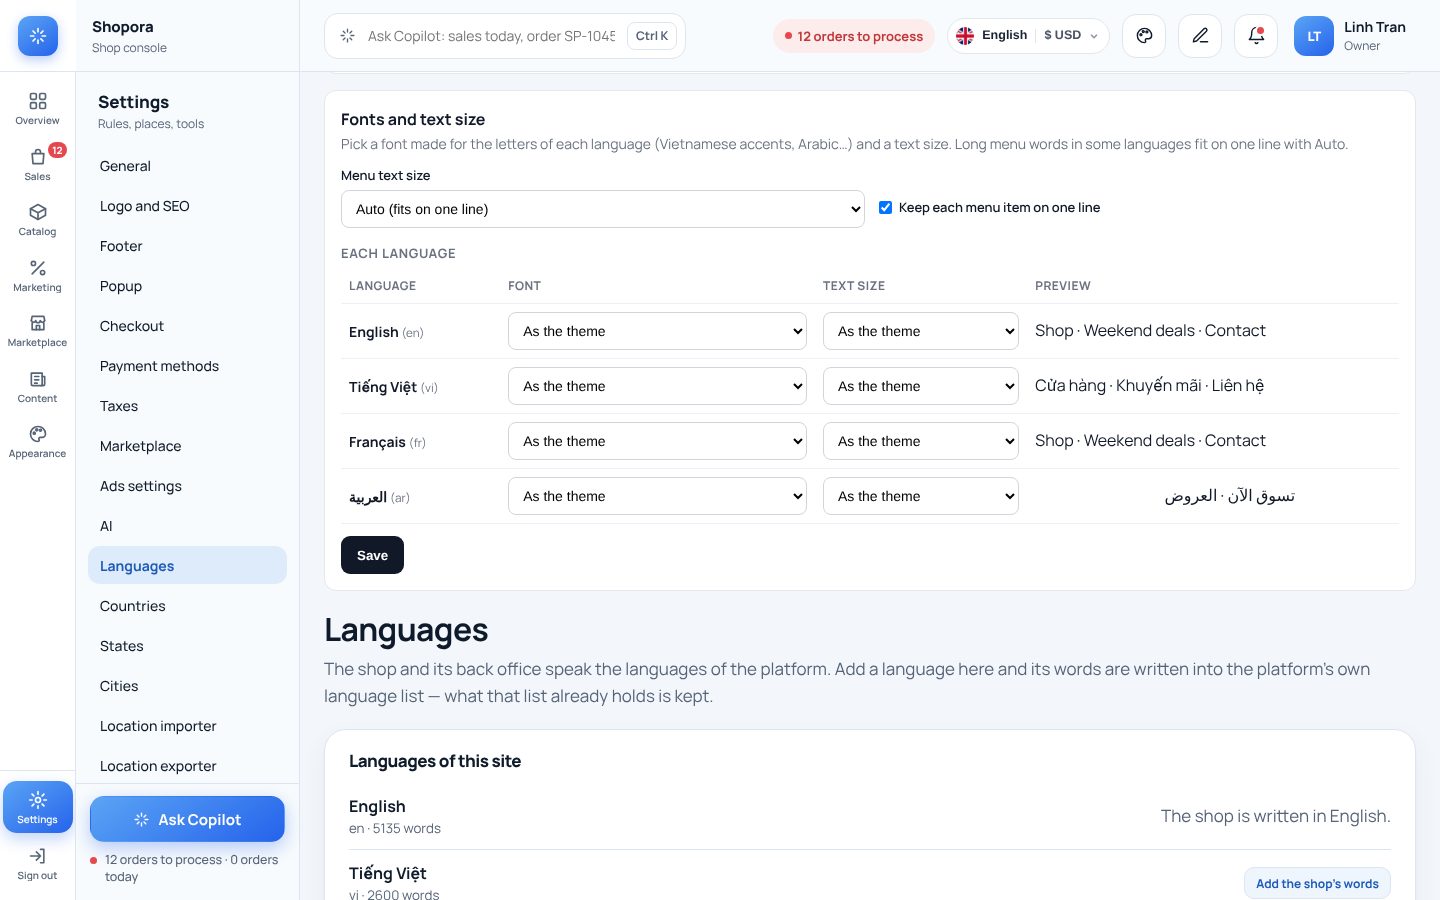Open the English font dropdown

coord(657,331)
